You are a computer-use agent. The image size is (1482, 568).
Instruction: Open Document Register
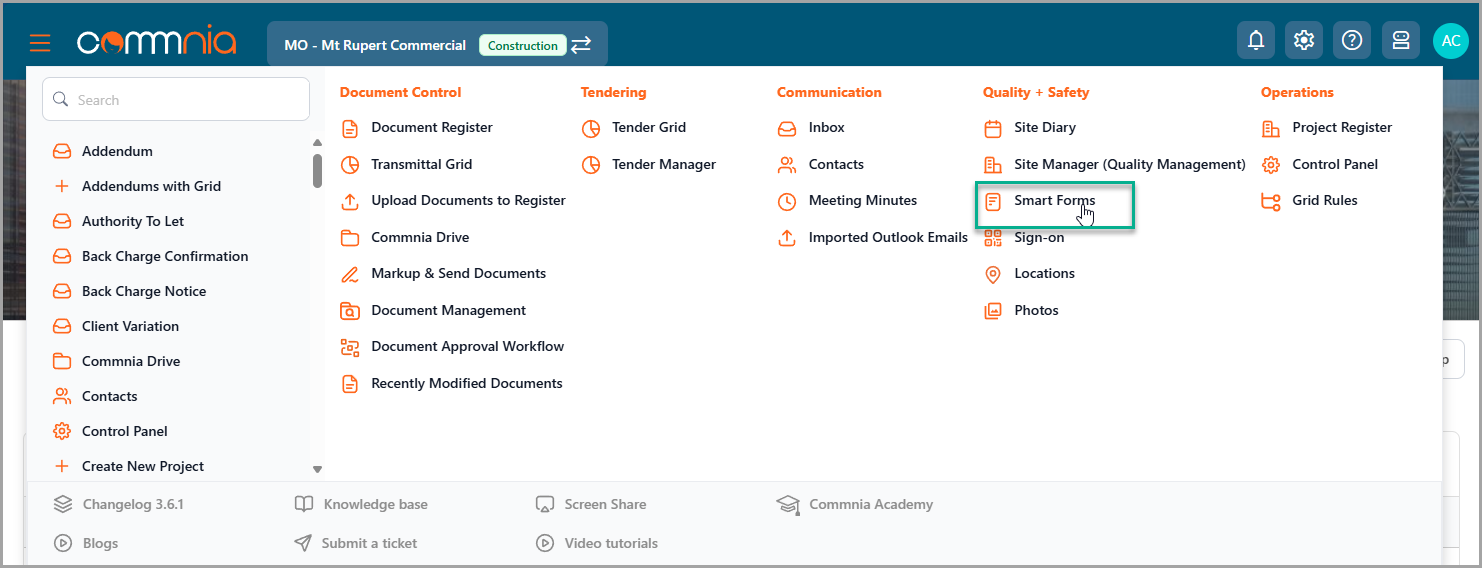point(431,128)
